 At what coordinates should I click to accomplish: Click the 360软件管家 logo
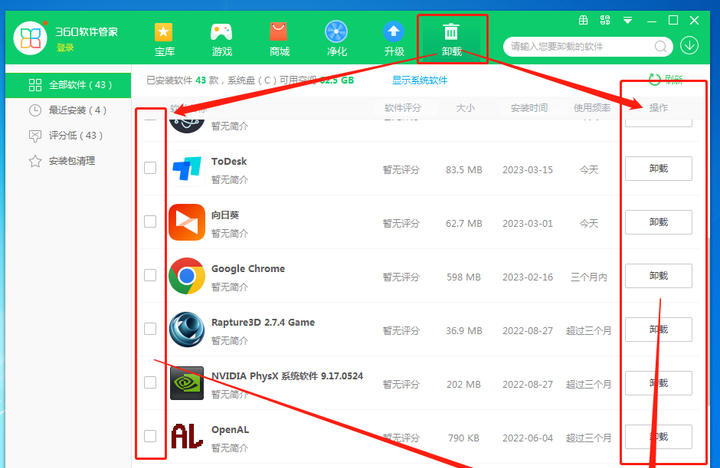[30, 38]
